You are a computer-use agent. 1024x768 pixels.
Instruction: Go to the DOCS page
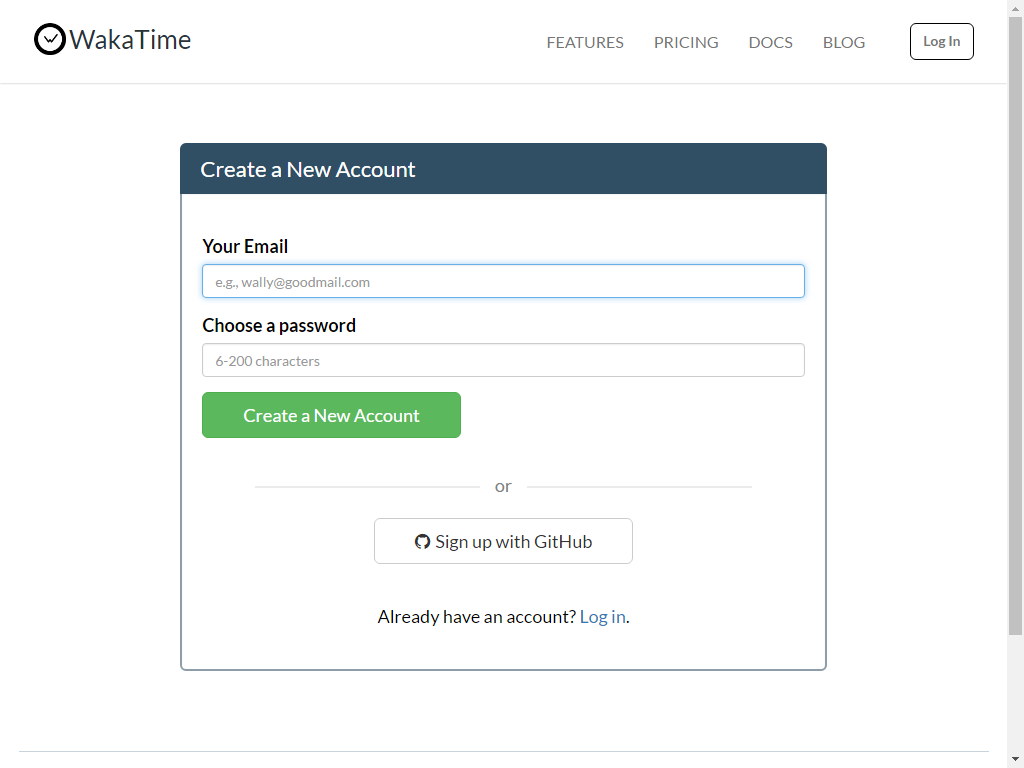(x=771, y=42)
